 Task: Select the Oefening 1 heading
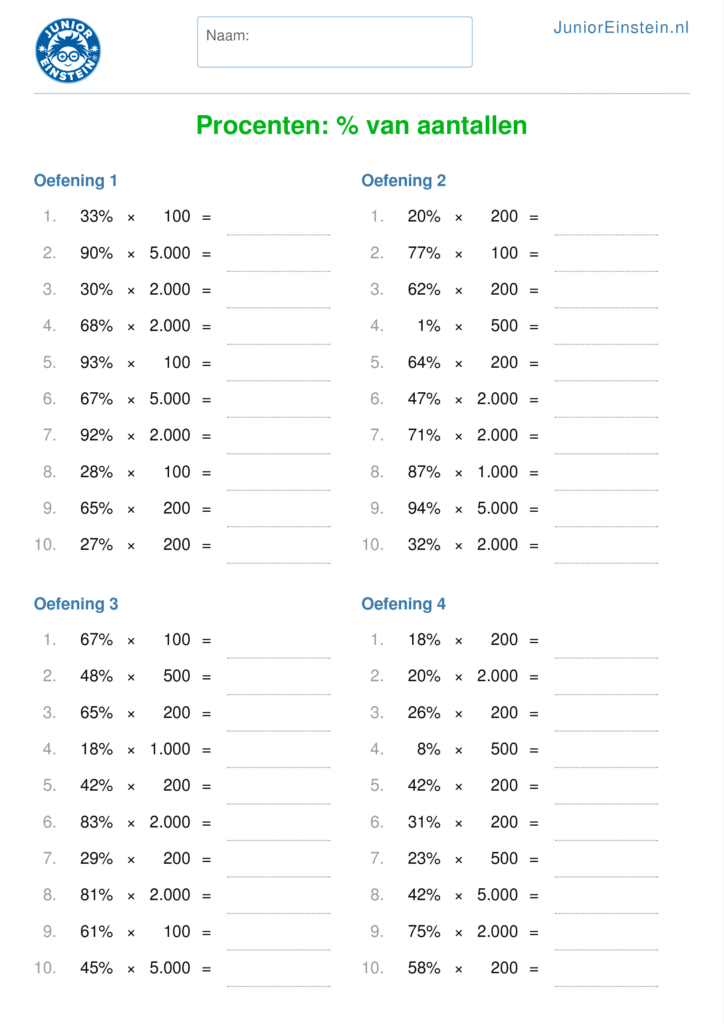(x=76, y=181)
